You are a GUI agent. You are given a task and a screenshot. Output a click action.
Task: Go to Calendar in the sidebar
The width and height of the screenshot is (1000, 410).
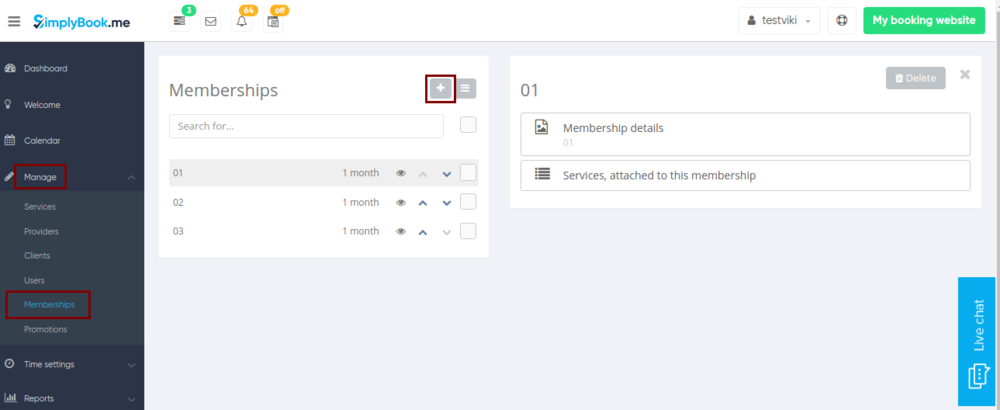pos(42,141)
